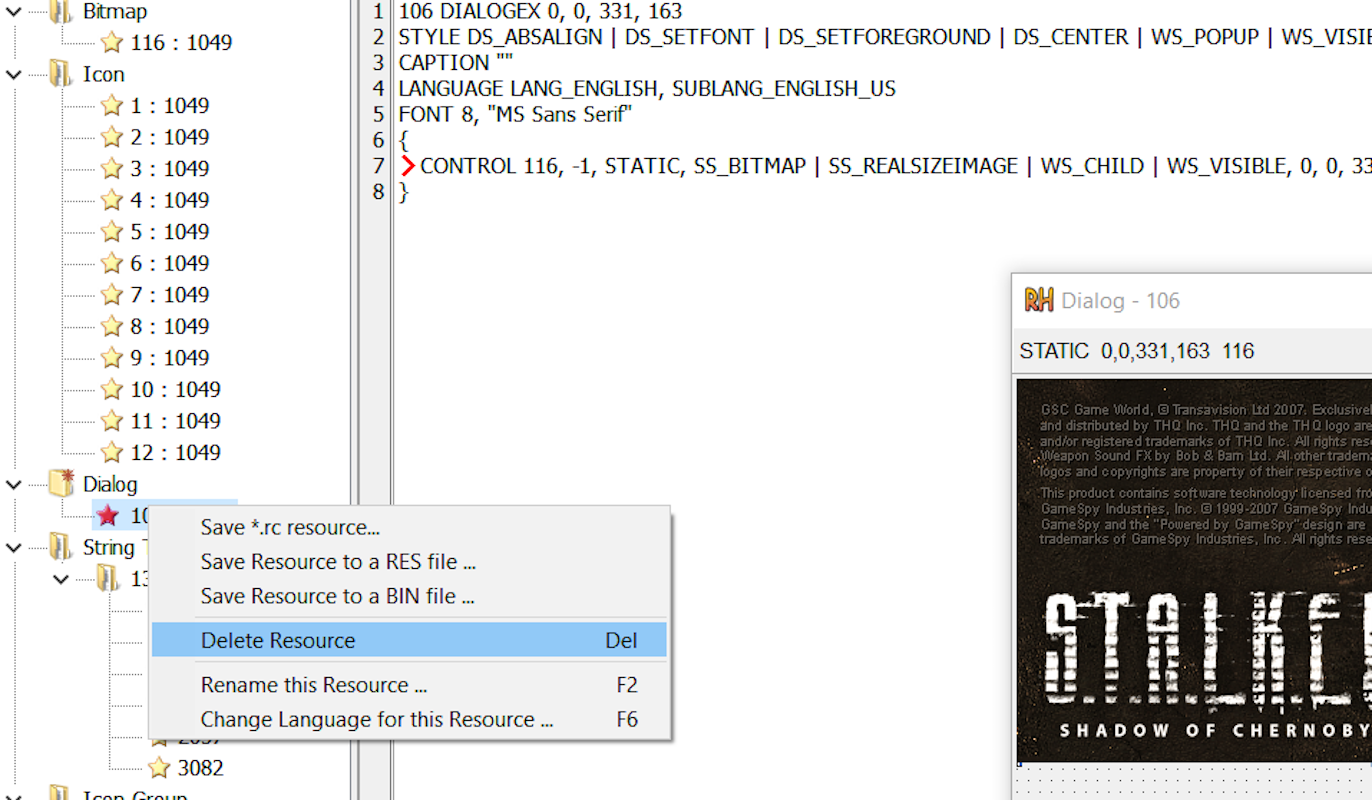Click star icon for Icon resource 12 : 1049
The height and width of the screenshot is (800, 1372).
[112, 452]
